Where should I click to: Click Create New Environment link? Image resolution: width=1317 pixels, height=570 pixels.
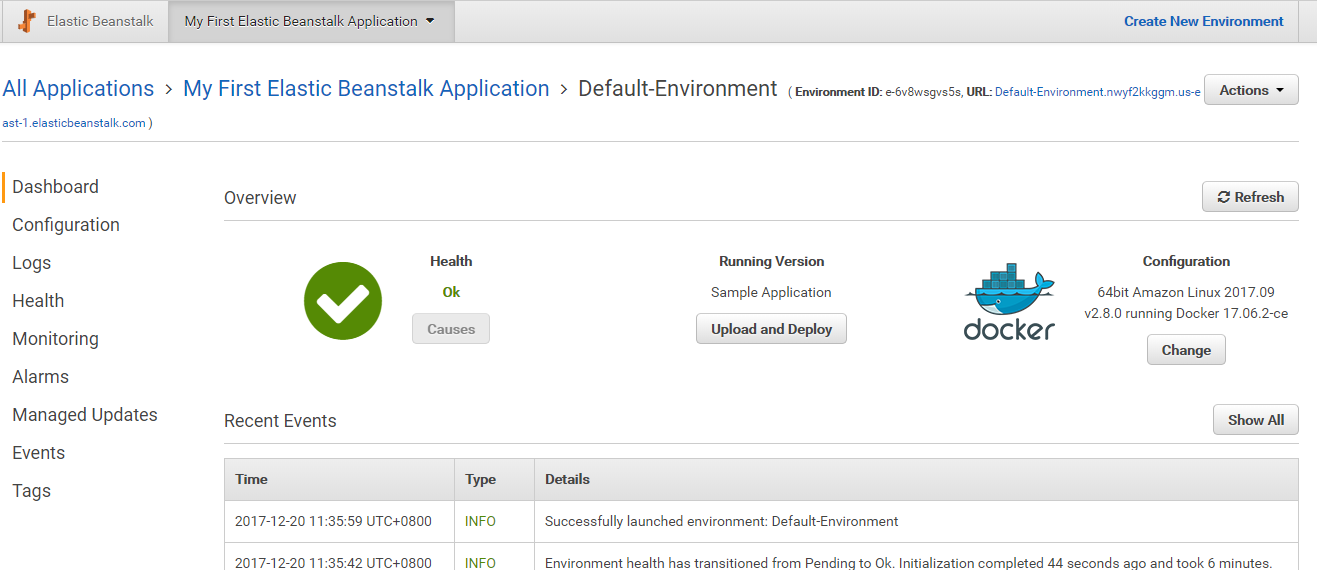coord(1203,21)
